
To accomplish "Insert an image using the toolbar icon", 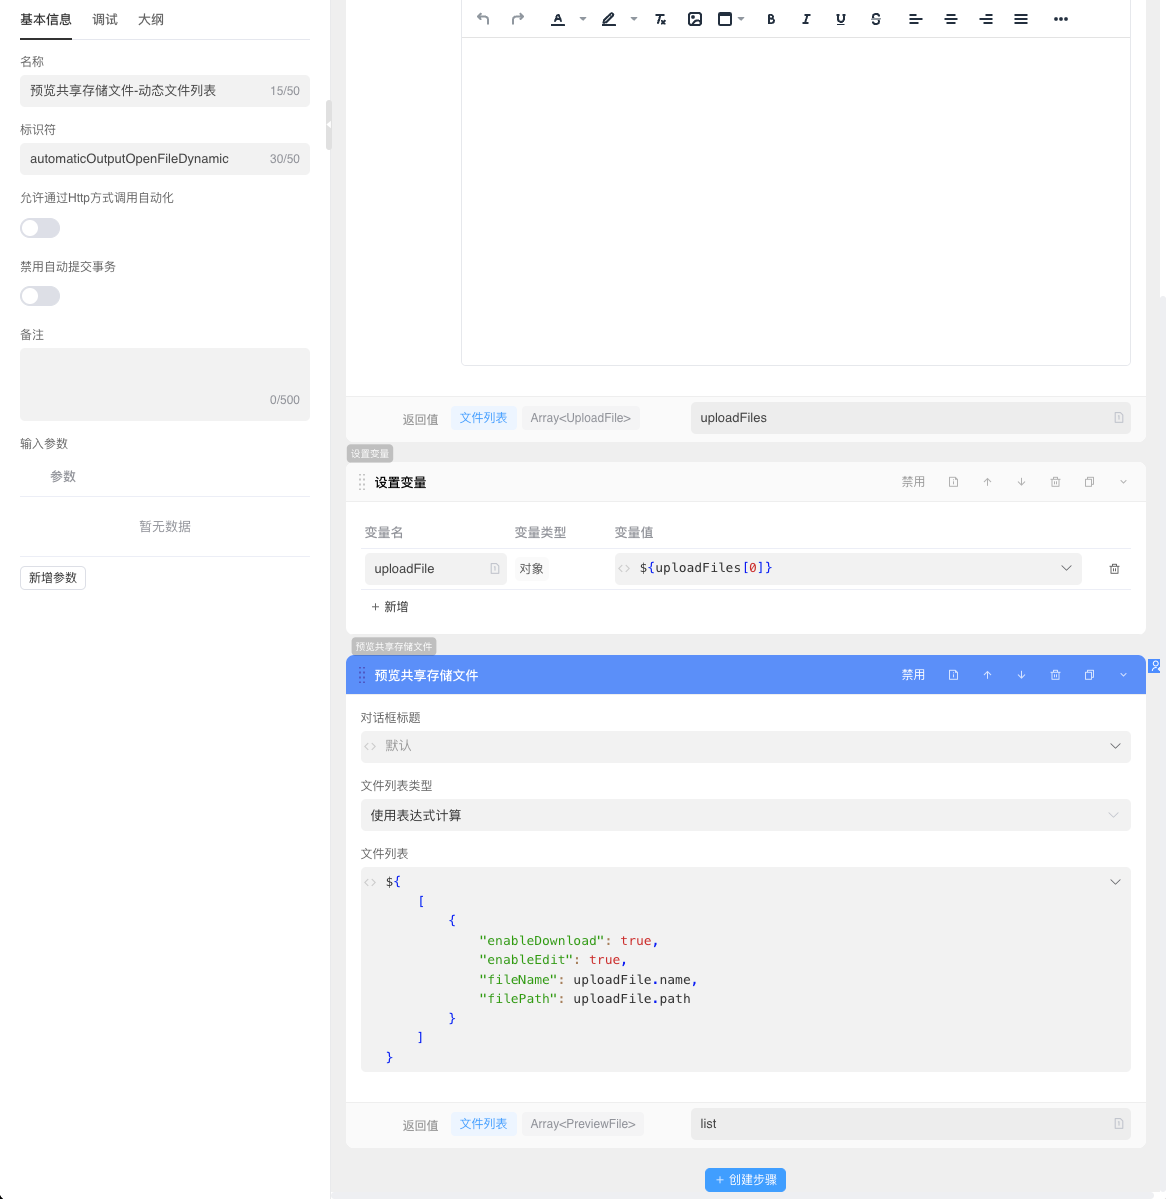I will point(695,19).
